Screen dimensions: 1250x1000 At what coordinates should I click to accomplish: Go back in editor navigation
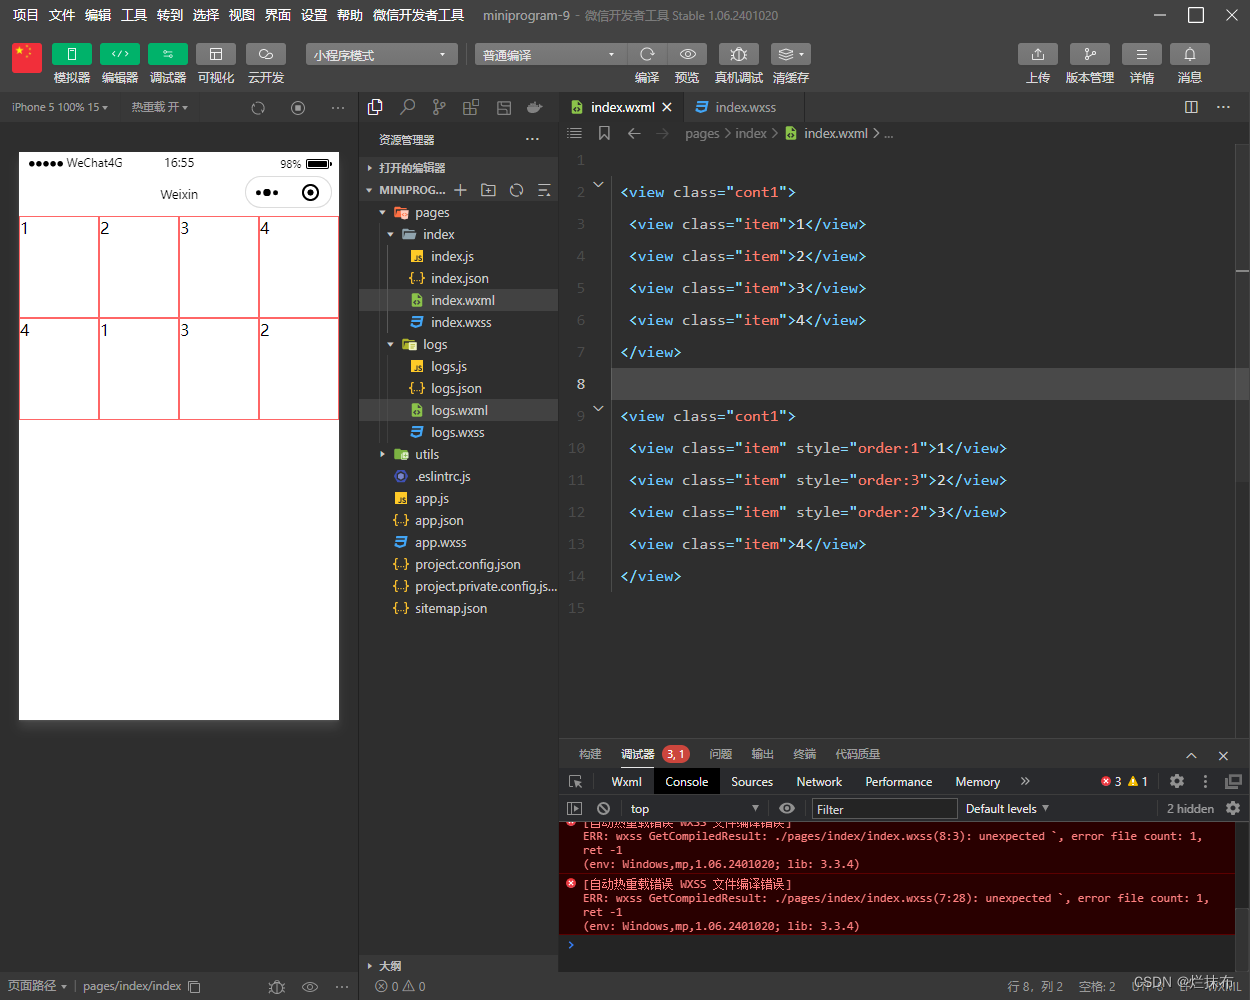[x=634, y=133]
